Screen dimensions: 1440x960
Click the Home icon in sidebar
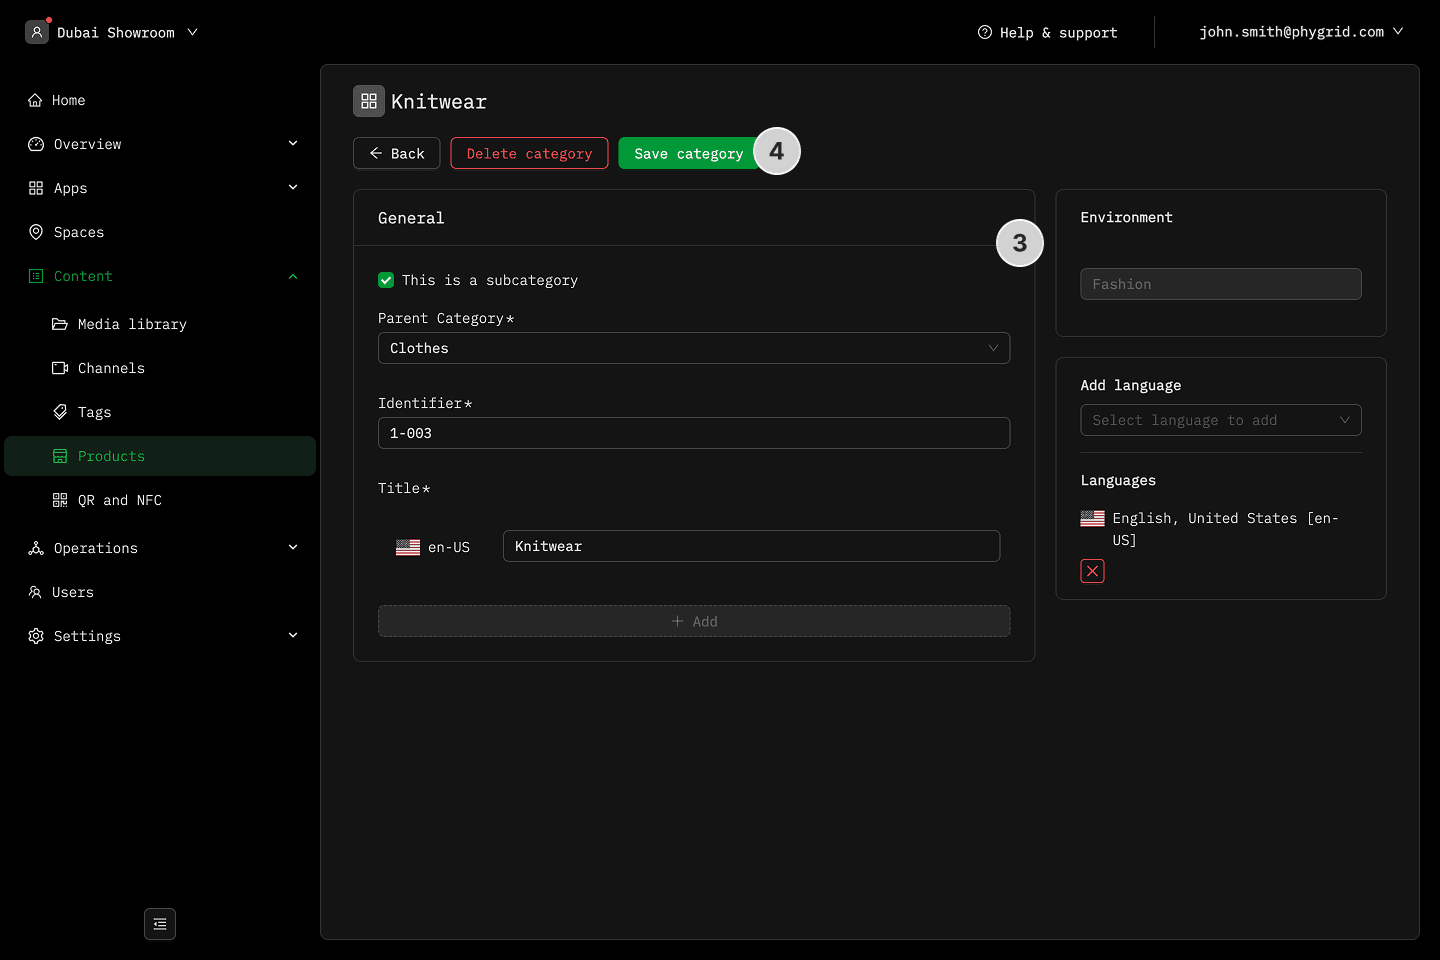pyautogui.click(x=35, y=100)
